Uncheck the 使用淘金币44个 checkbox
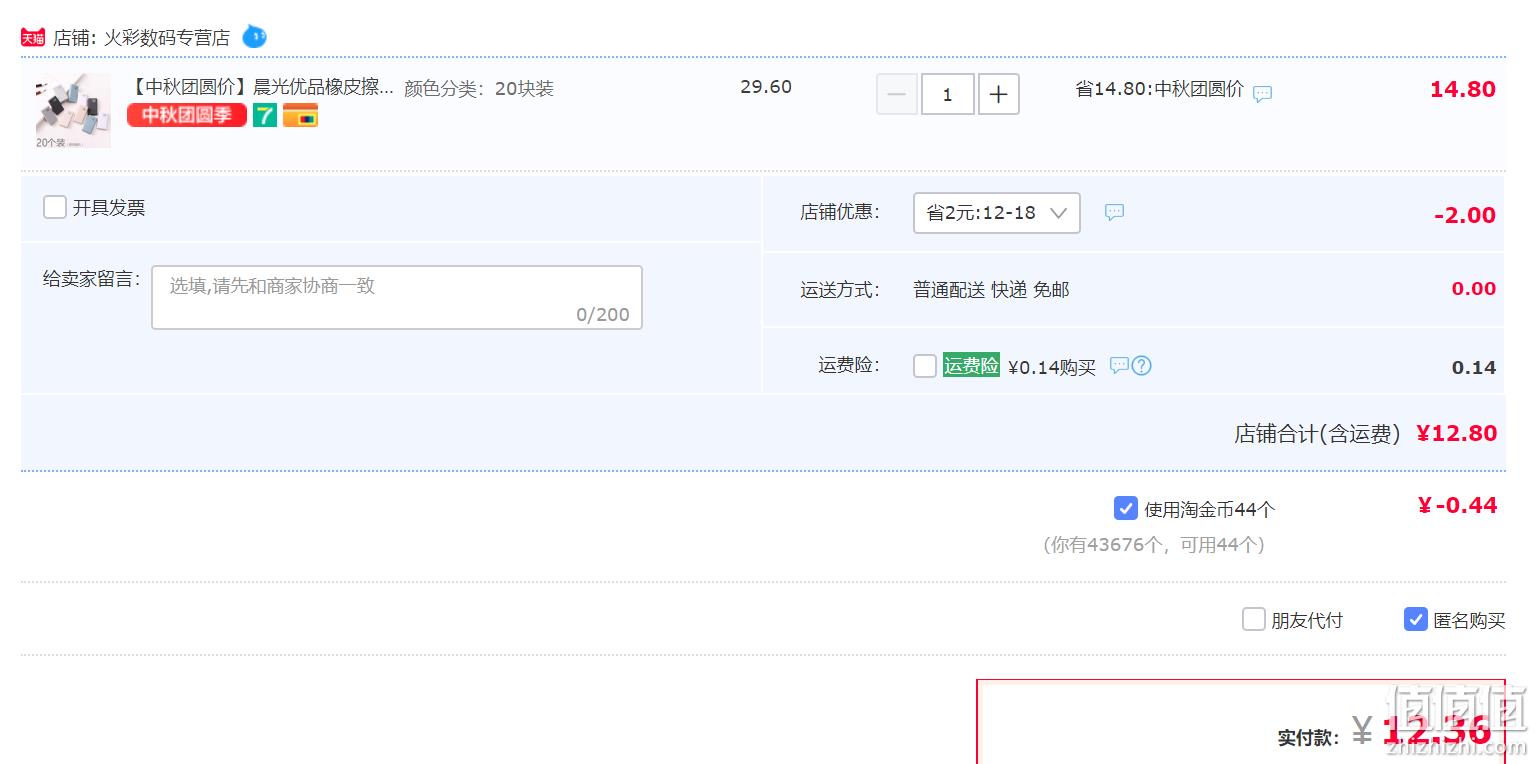Screen dimensions: 1536x764 (1126, 508)
